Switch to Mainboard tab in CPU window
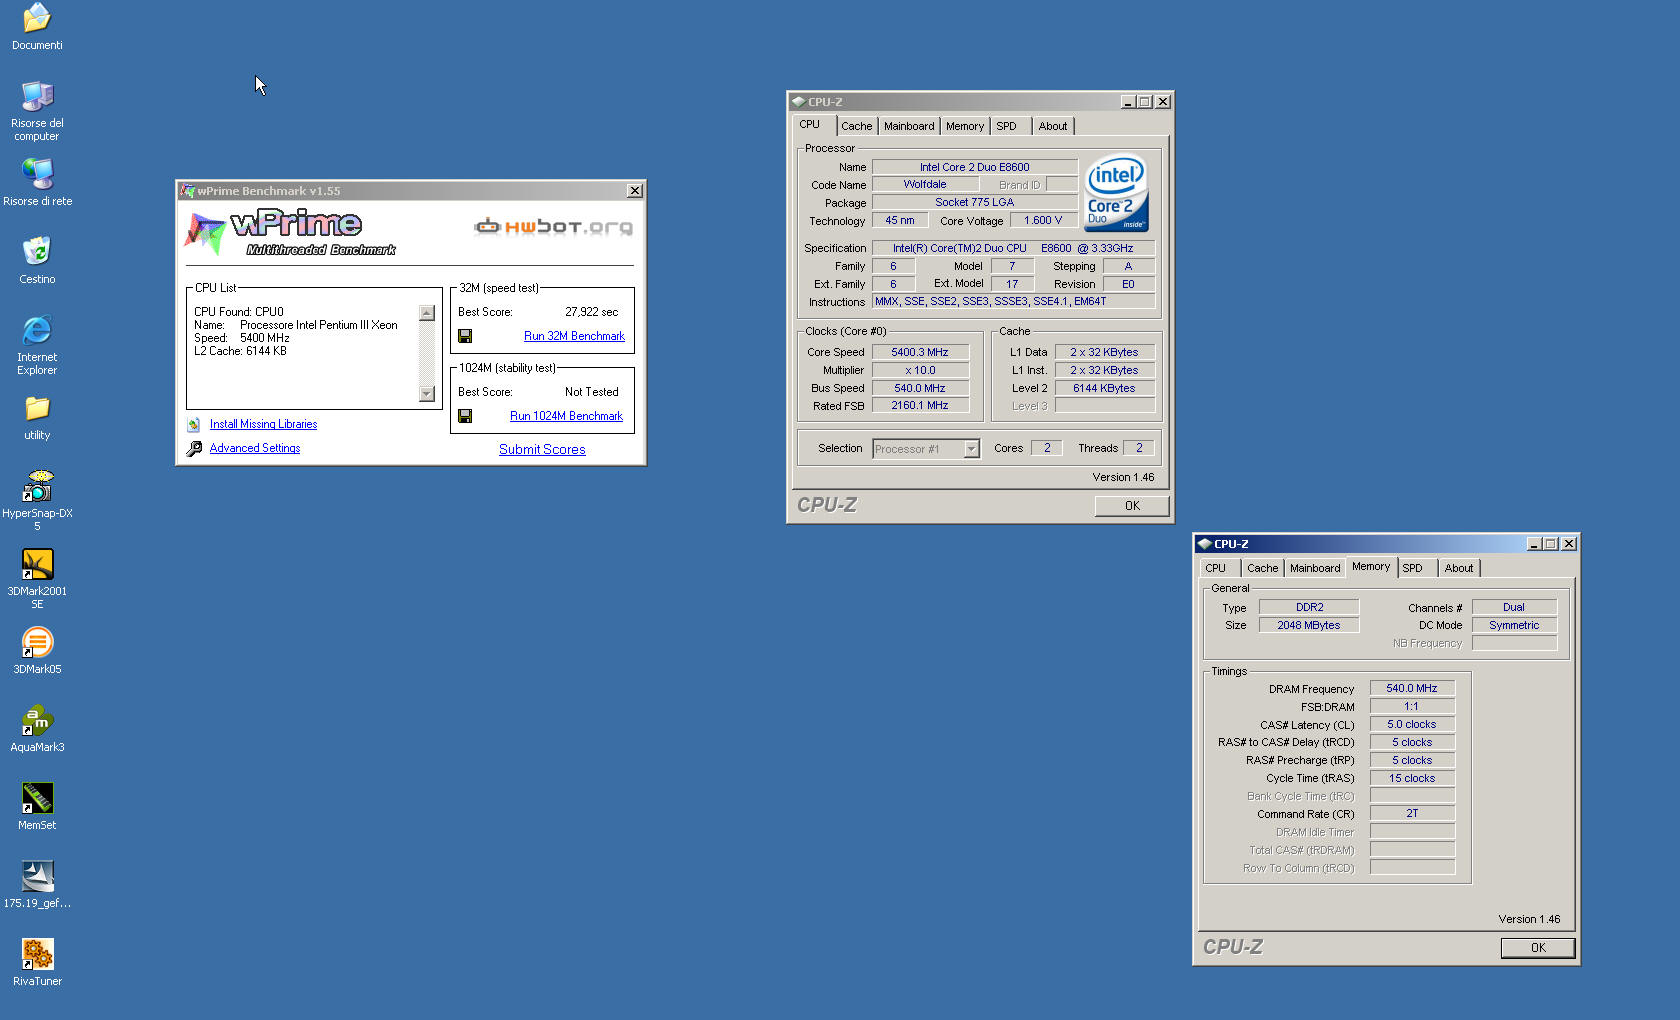 [909, 126]
